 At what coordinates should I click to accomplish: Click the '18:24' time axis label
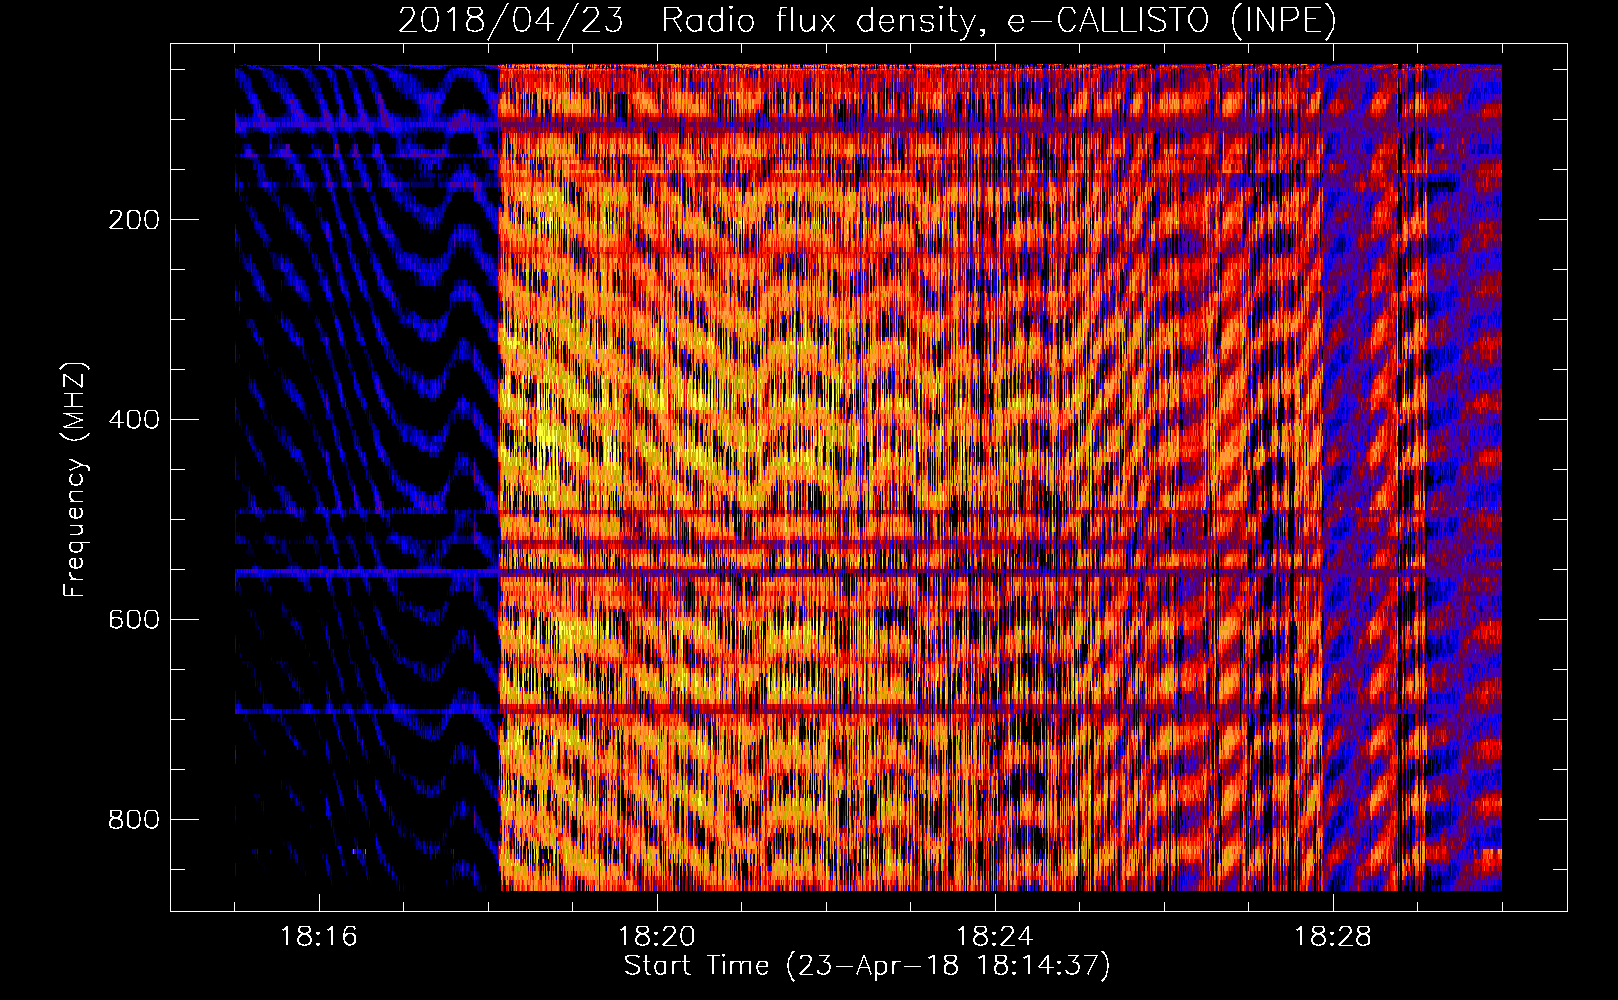pos(995,937)
